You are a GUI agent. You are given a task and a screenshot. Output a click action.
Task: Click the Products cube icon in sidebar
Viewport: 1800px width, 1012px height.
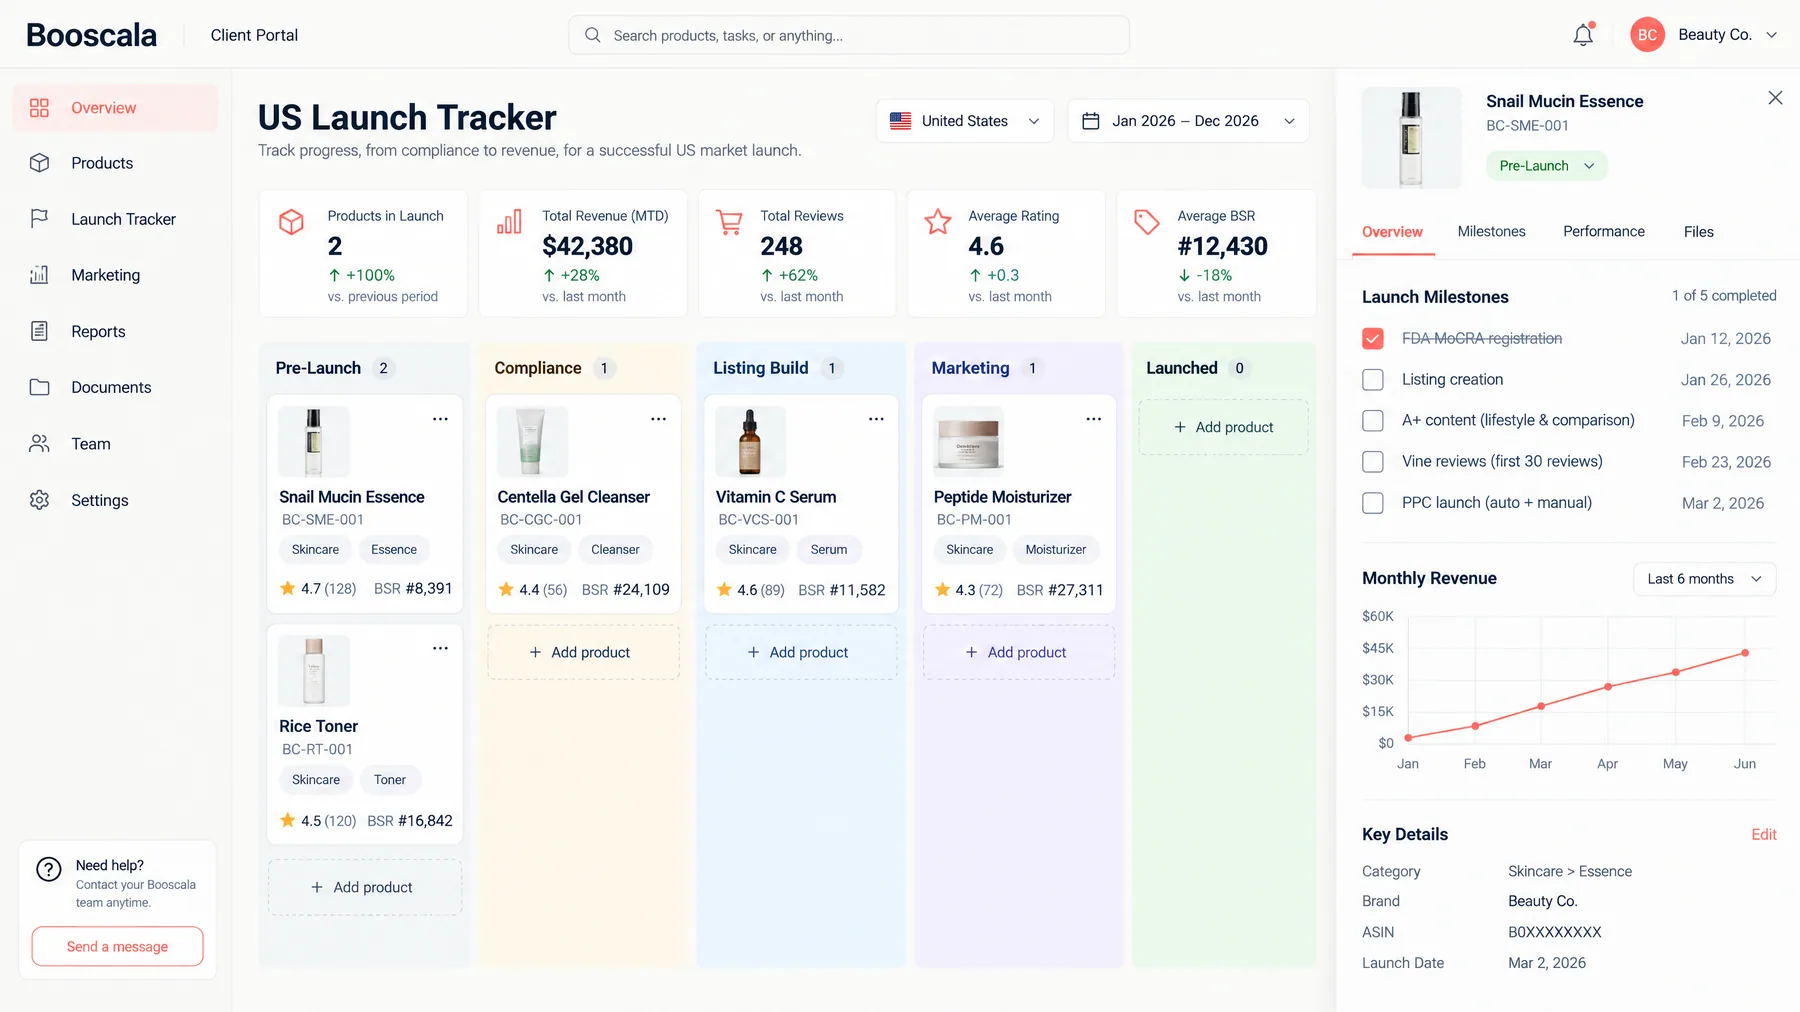click(39, 163)
